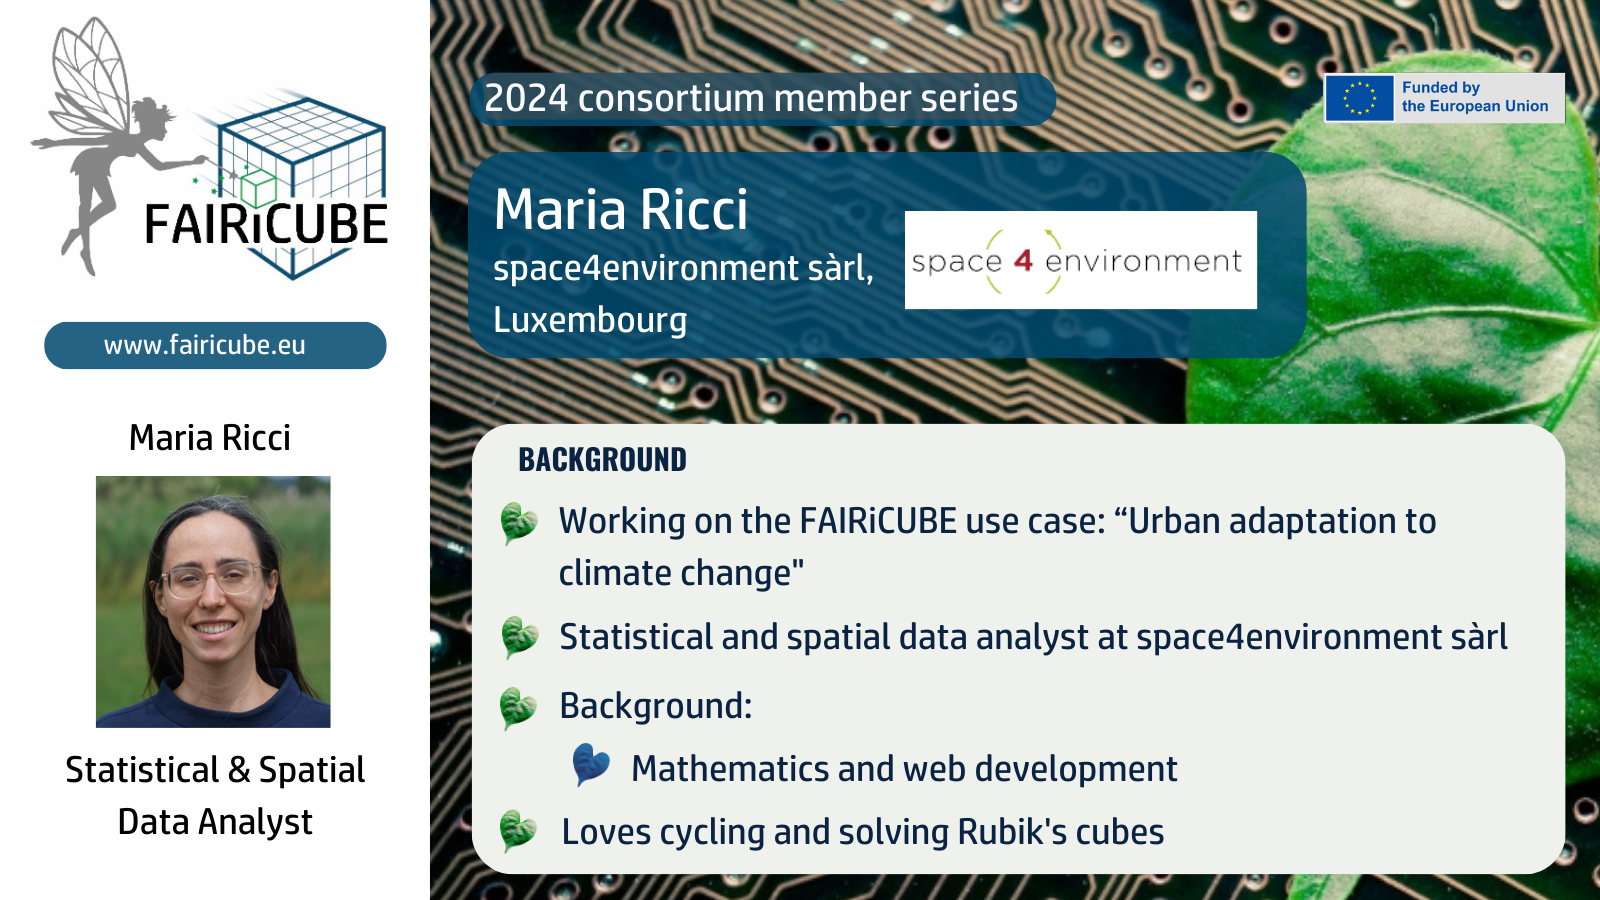Click the FAIRiCUBE fairy logo
This screenshot has height=900, width=1600.
tap(212, 148)
